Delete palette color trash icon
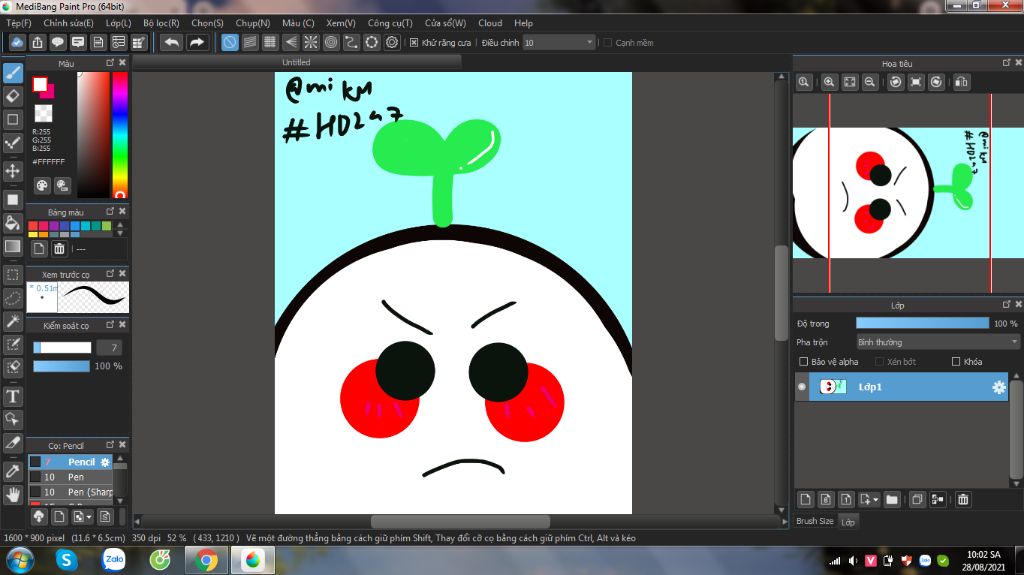 [59, 249]
